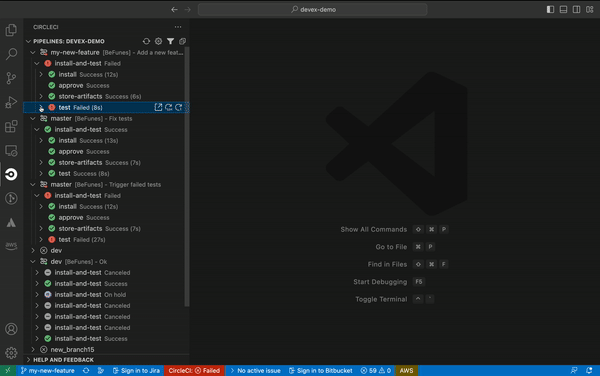Select store-artifacts Success (7s) under Fix tests
Screen dimensions: 600x376
click(x=104, y=163)
